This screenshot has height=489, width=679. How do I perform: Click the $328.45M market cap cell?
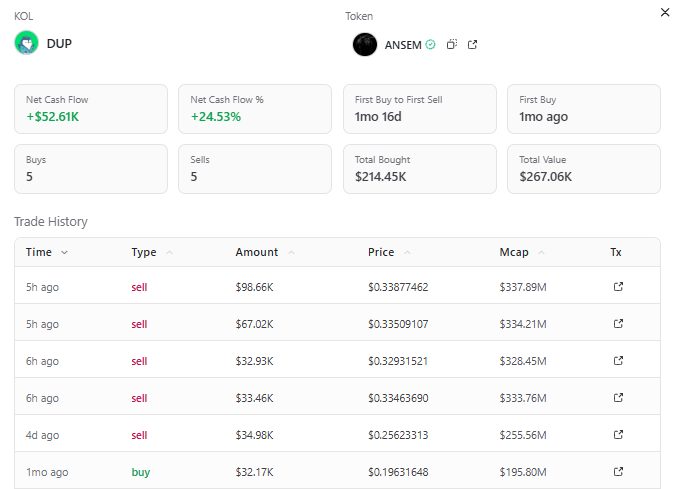[523, 361]
